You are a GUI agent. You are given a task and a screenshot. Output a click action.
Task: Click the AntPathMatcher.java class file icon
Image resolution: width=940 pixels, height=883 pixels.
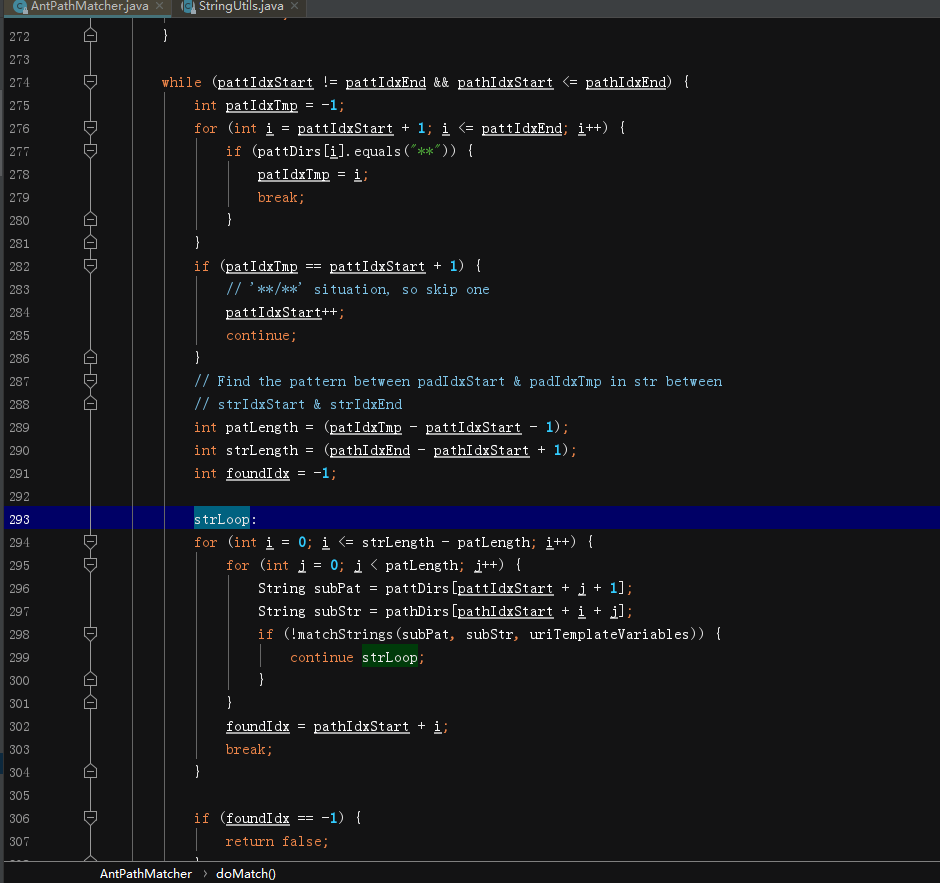20,7
